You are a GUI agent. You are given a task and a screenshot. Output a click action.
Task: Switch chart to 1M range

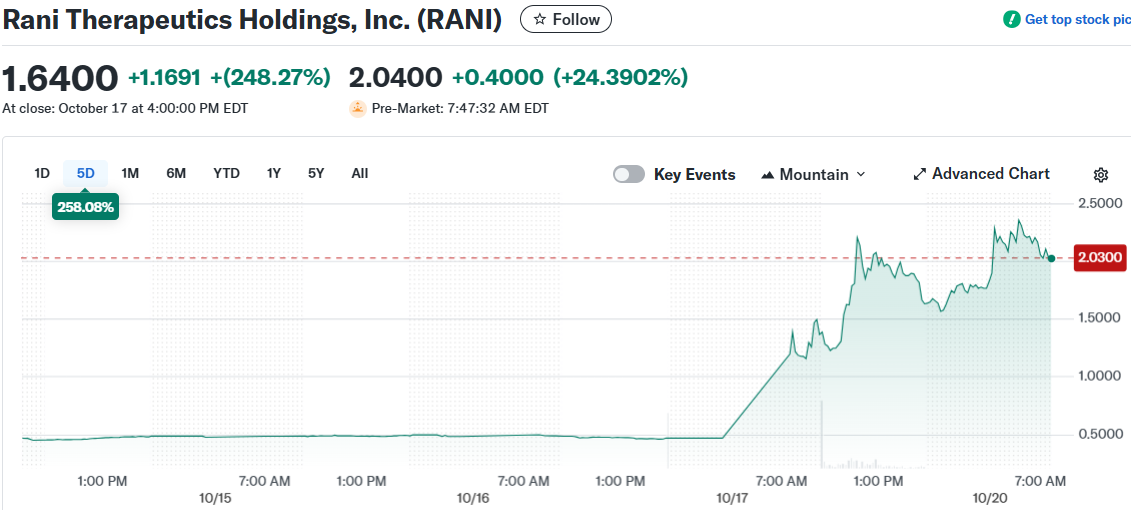130,173
